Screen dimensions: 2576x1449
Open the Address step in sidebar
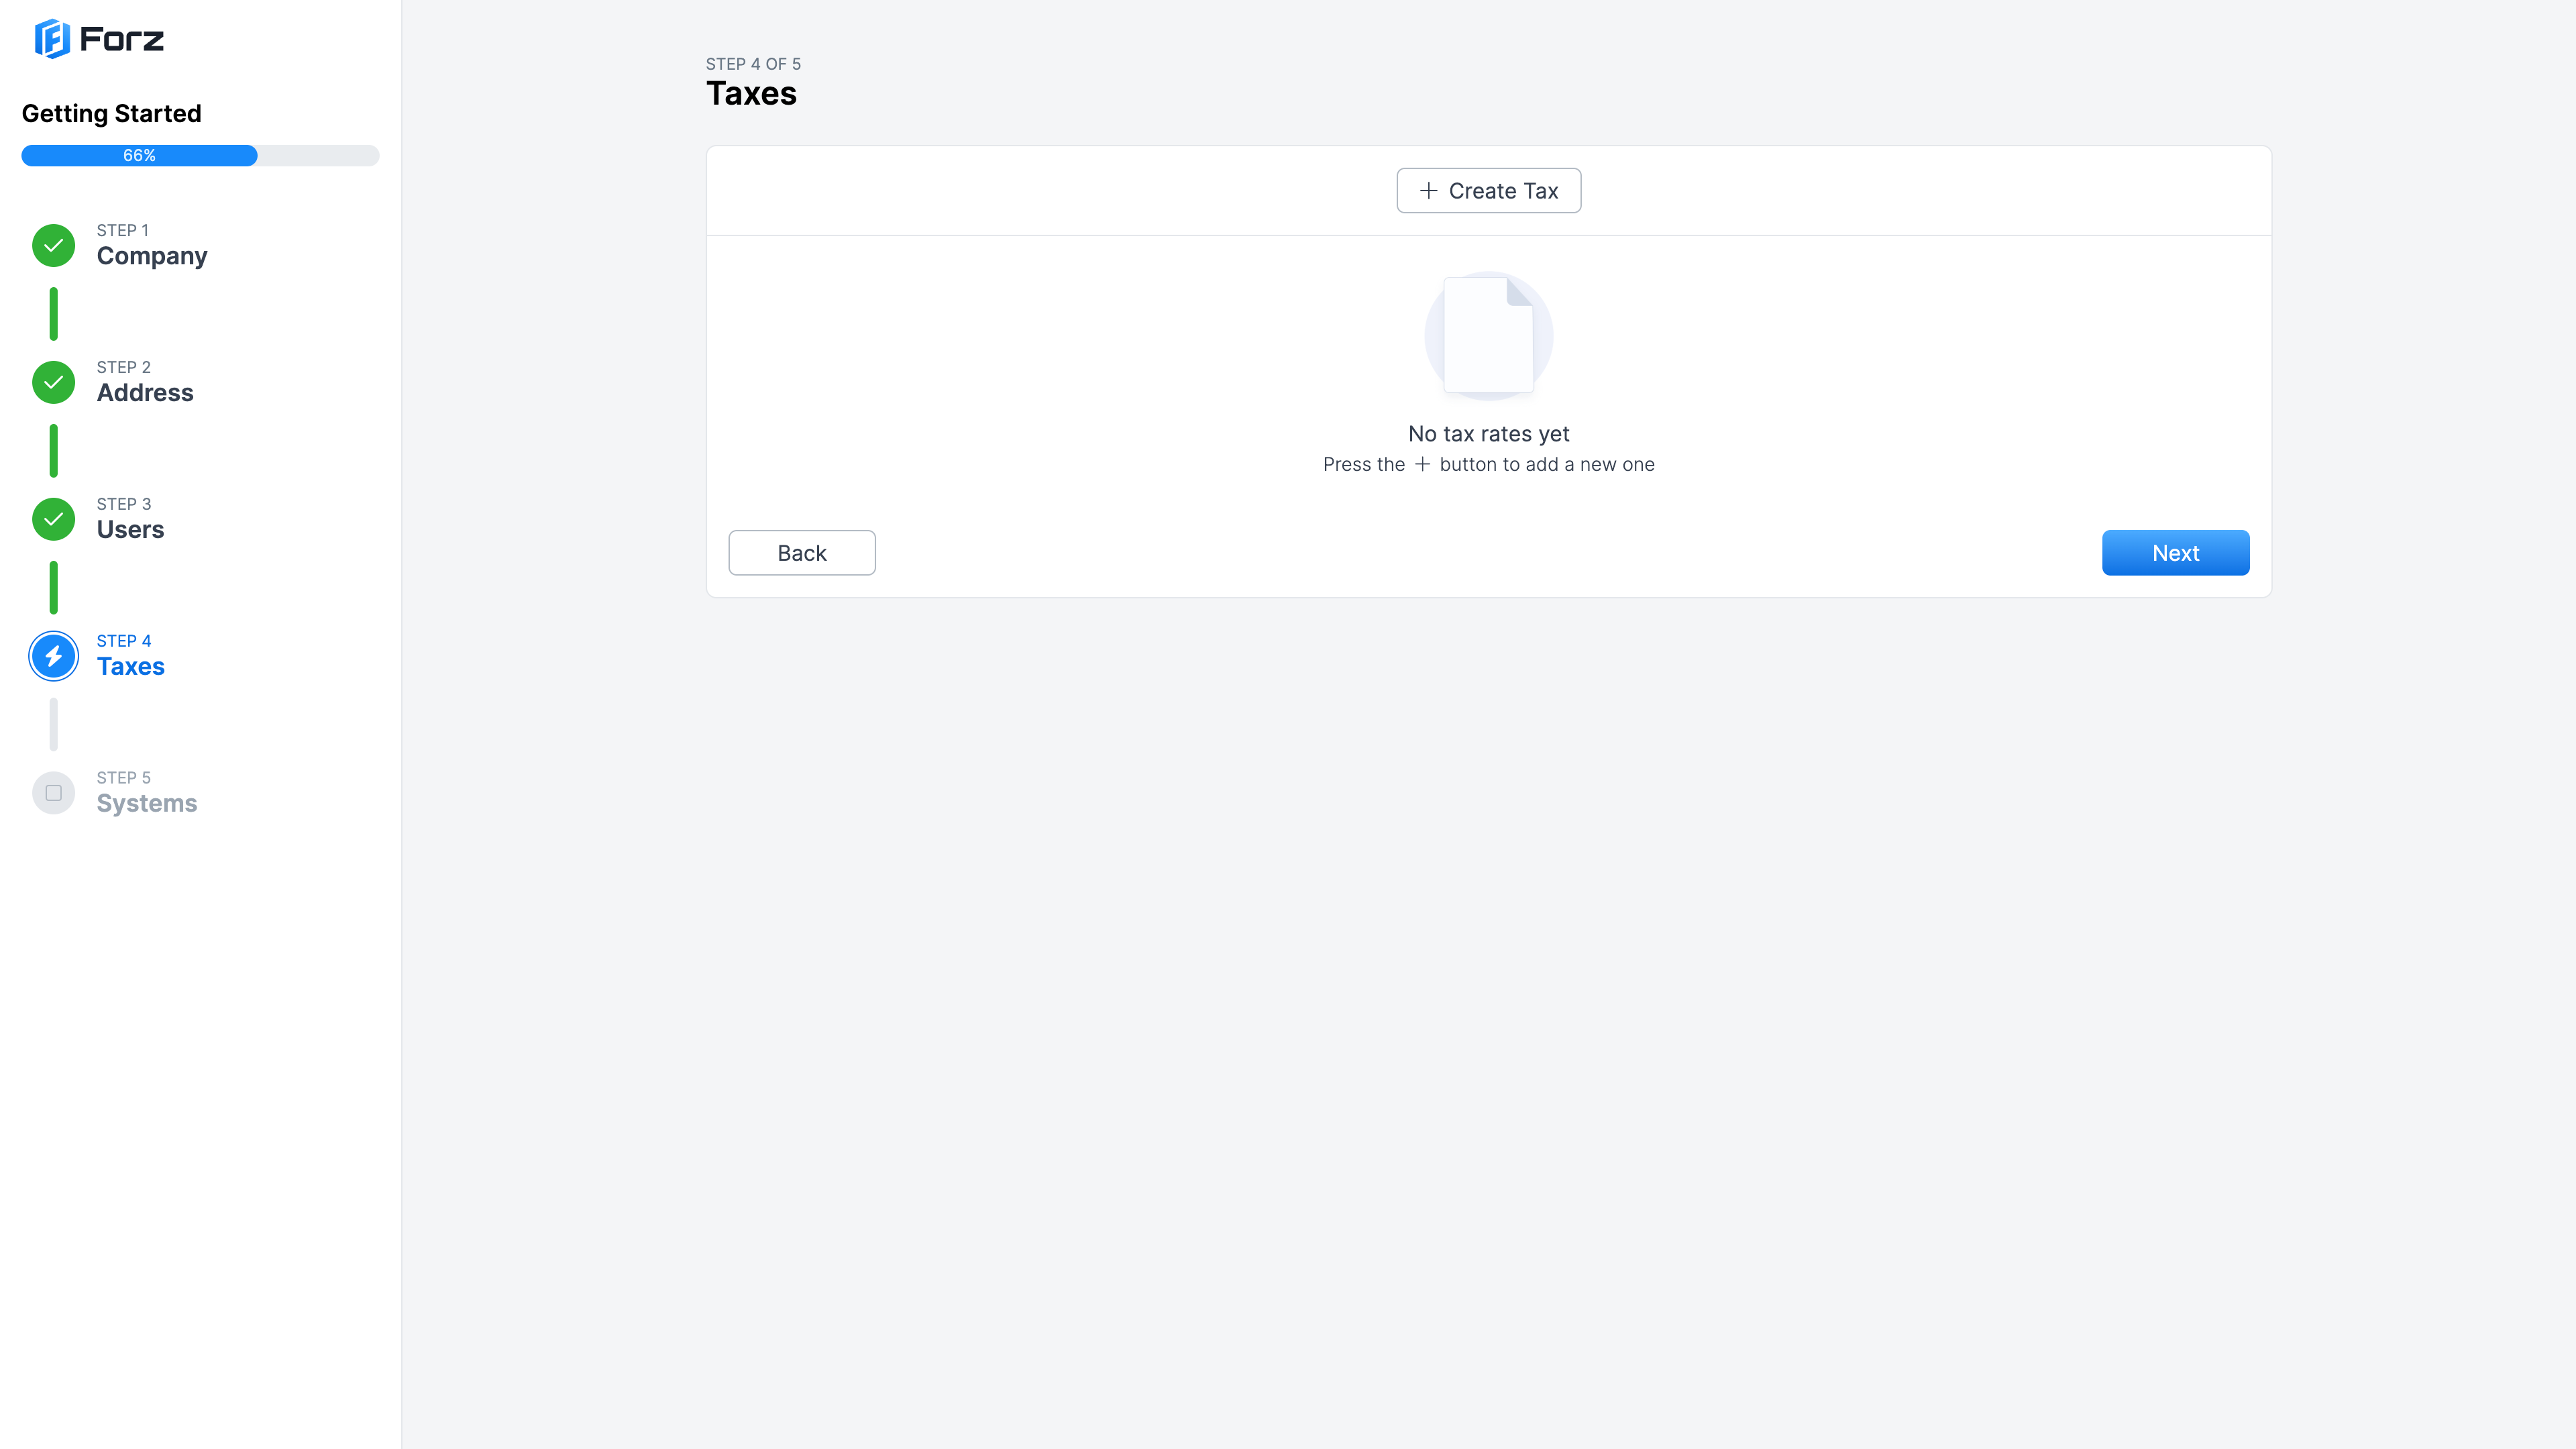coord(145,382)
